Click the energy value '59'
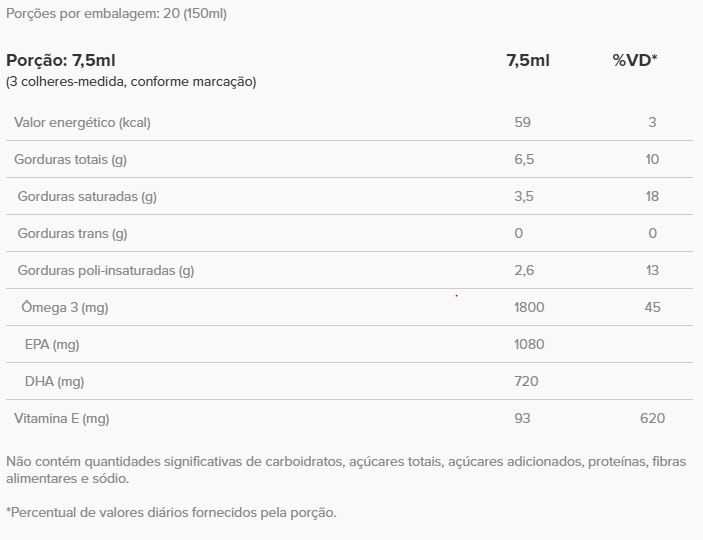Image resolution: width=703 pixels, height=540 pixels. 522,122
